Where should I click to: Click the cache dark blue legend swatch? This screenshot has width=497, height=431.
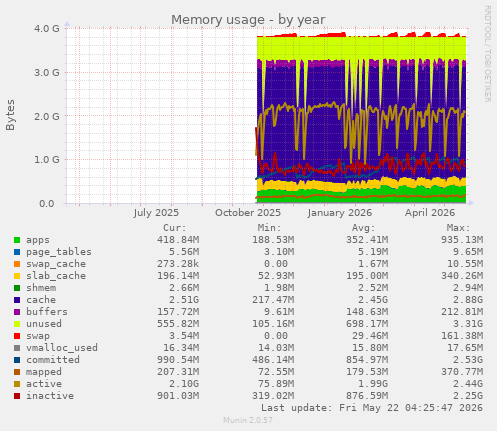point(17,300)
